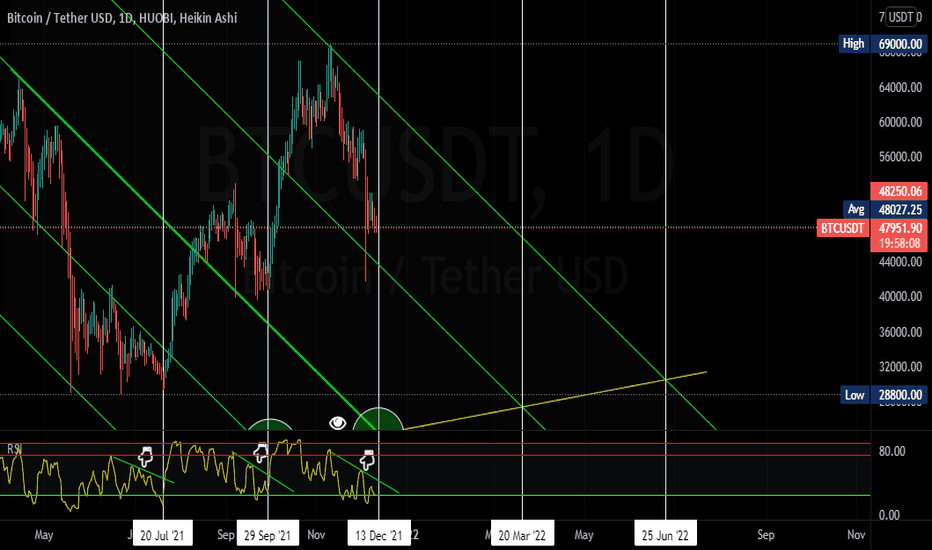Click the RSI indicator label
932x550 pixels.
tap(14, 449)
